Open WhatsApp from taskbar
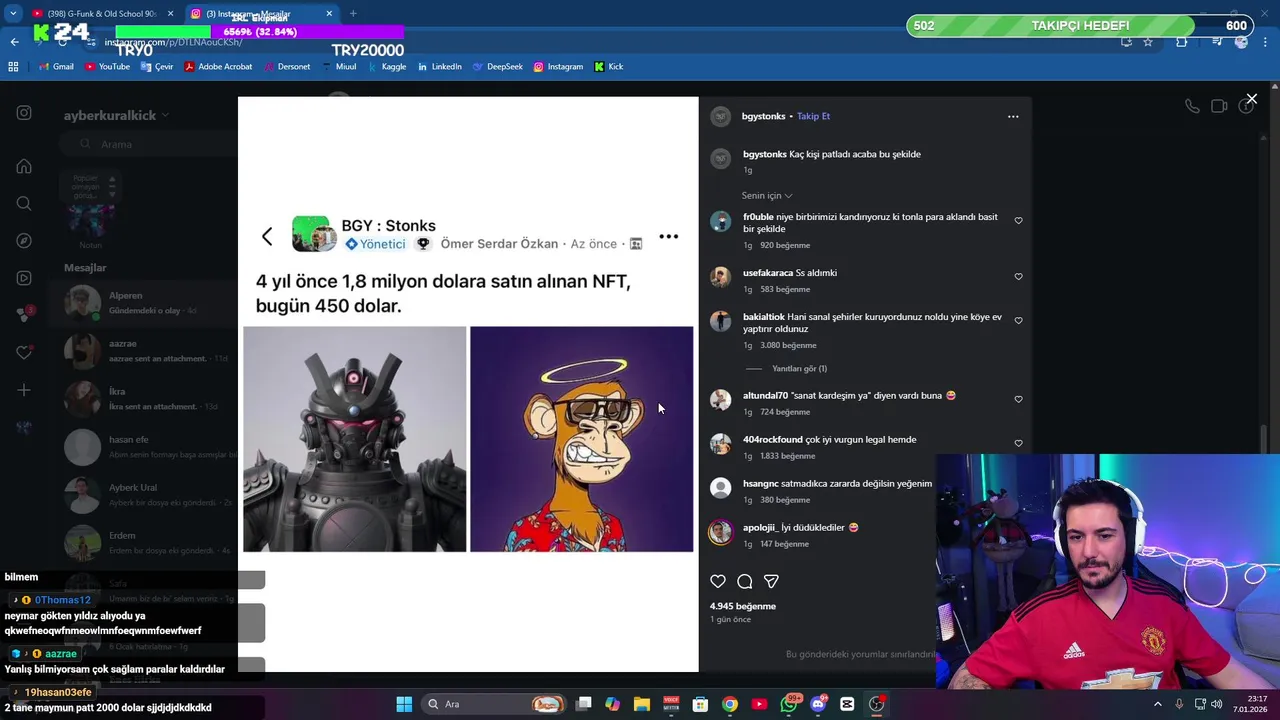The image size is (1280, 720). tap(790, 704)
